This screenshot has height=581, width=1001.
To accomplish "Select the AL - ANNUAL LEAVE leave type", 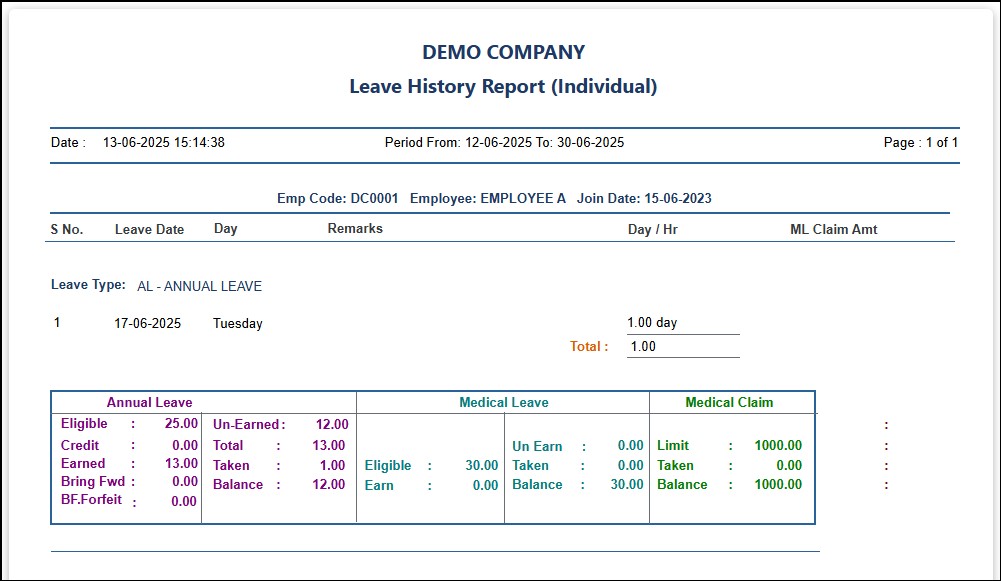I will (199, 287).
